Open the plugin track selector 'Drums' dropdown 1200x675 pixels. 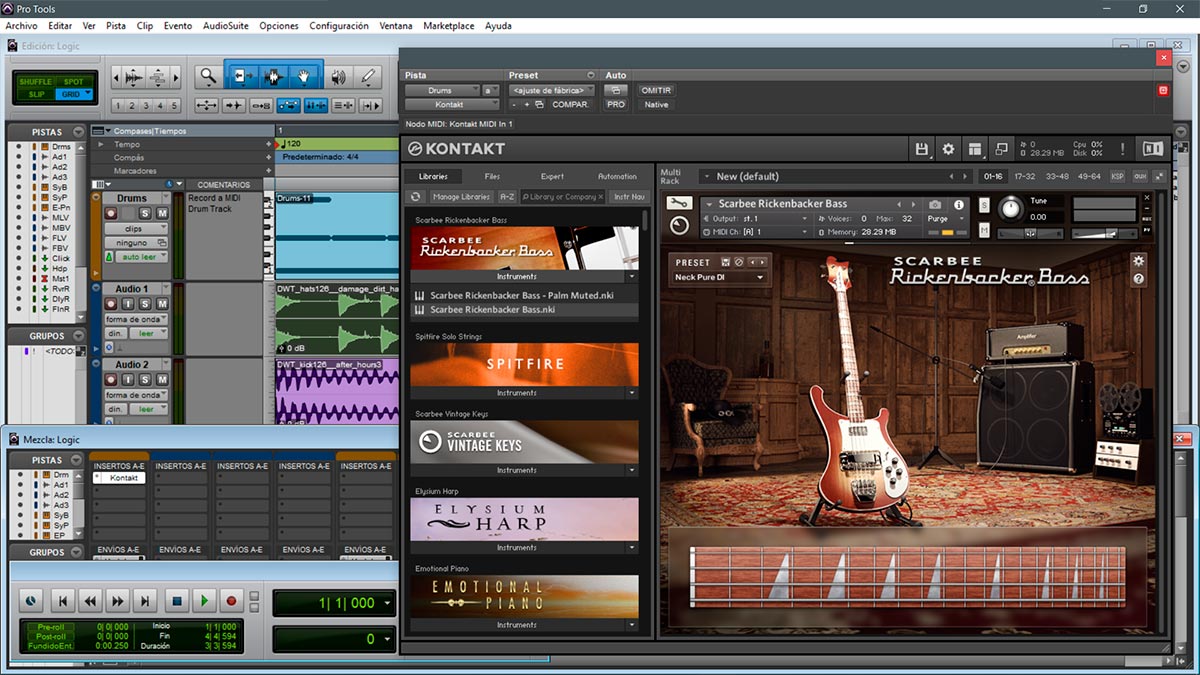pos(443,90)
